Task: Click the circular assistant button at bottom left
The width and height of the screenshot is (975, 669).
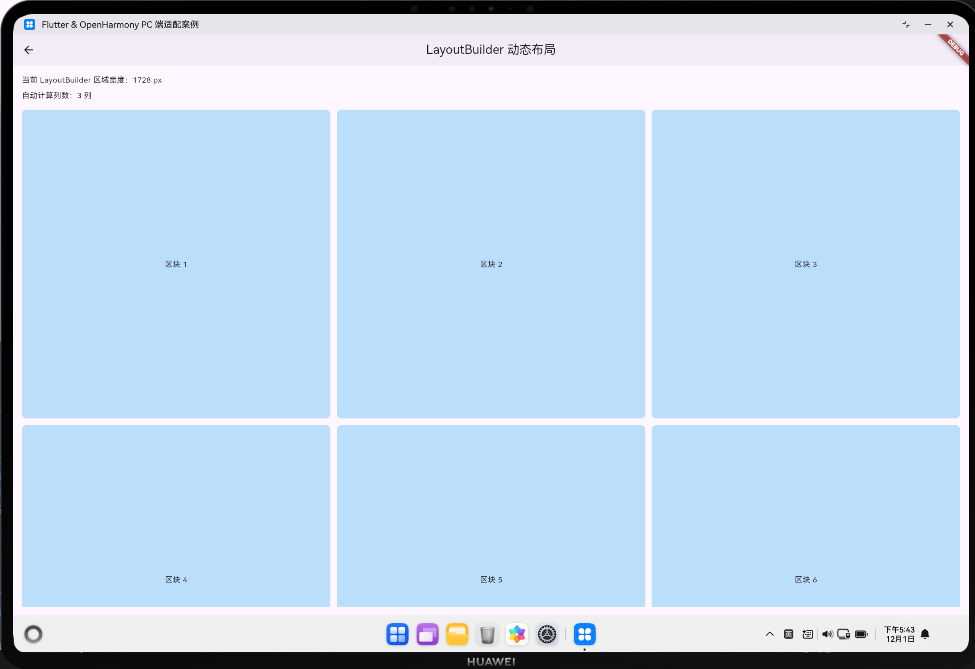Action: coord(33,634)
